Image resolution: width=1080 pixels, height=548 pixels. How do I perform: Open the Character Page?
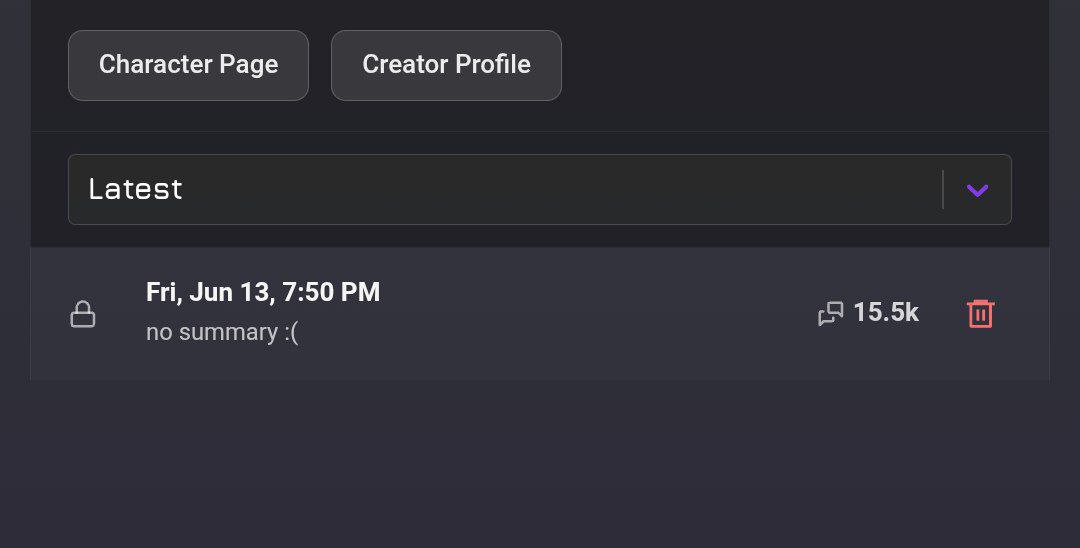[188, 65]
